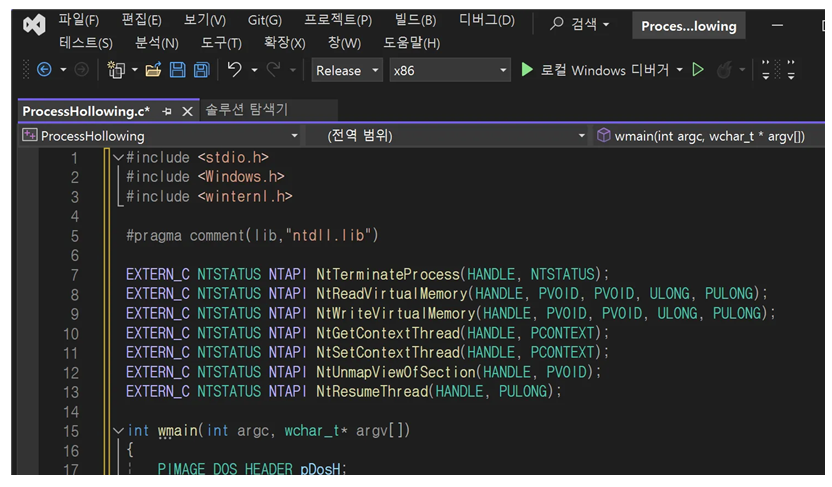Screen dimensions: 832x487
Task: Open the Release configuration dropdown
Action: tap(346, 70)
